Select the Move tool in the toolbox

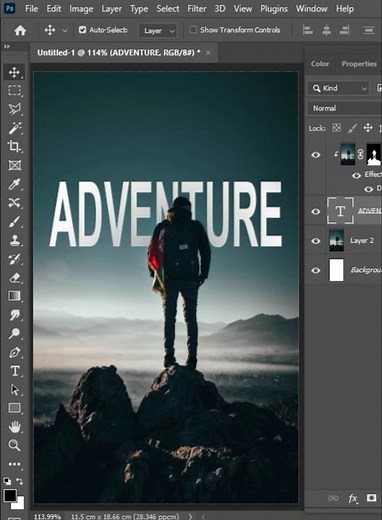(14, 72)
